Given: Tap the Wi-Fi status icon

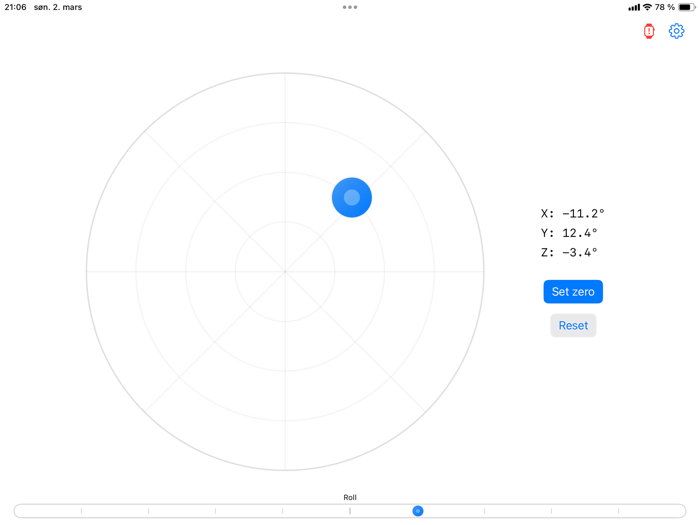Looking at the screenshot, I should click(647, 7).
